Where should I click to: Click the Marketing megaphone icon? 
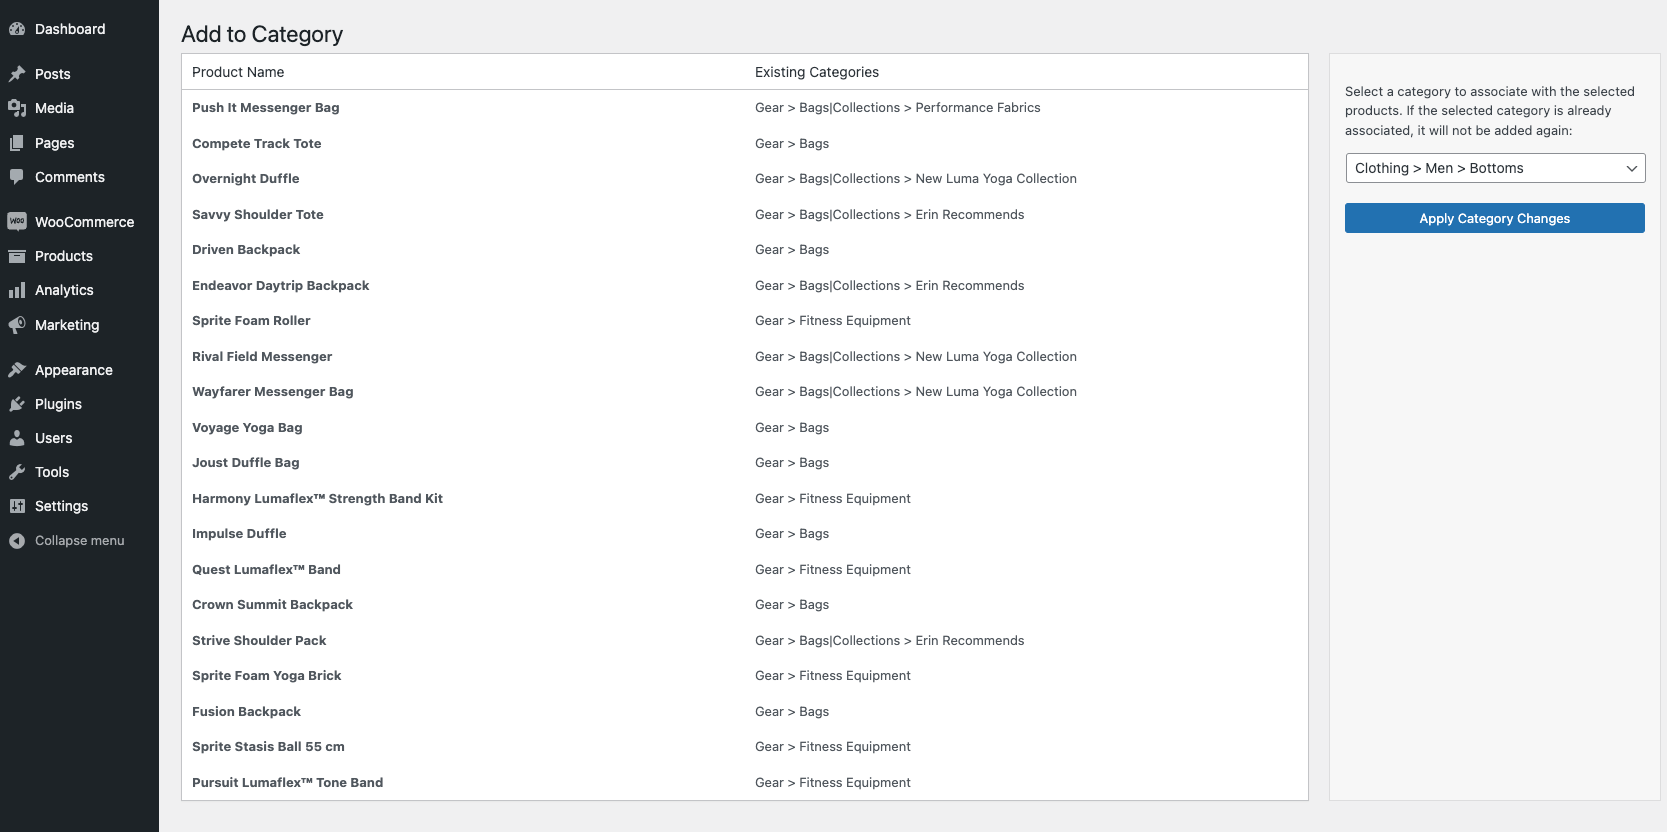17,325
